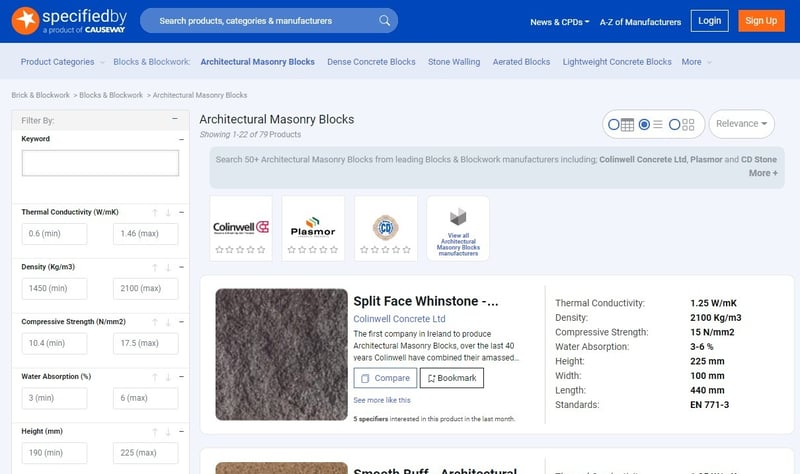Screen dimensions: 800x474
Task: Click Compressive Strength max field
Action: [x=145, y=343]
